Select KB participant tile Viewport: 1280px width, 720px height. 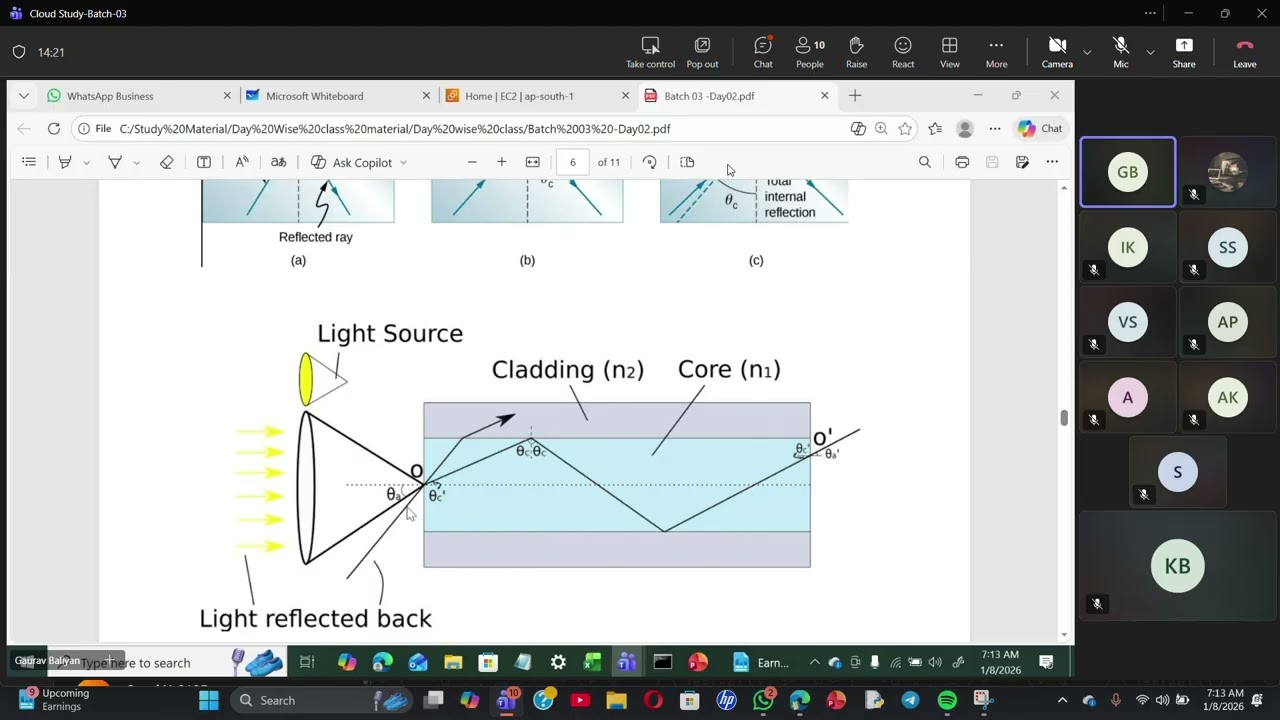click(1178, 566)
